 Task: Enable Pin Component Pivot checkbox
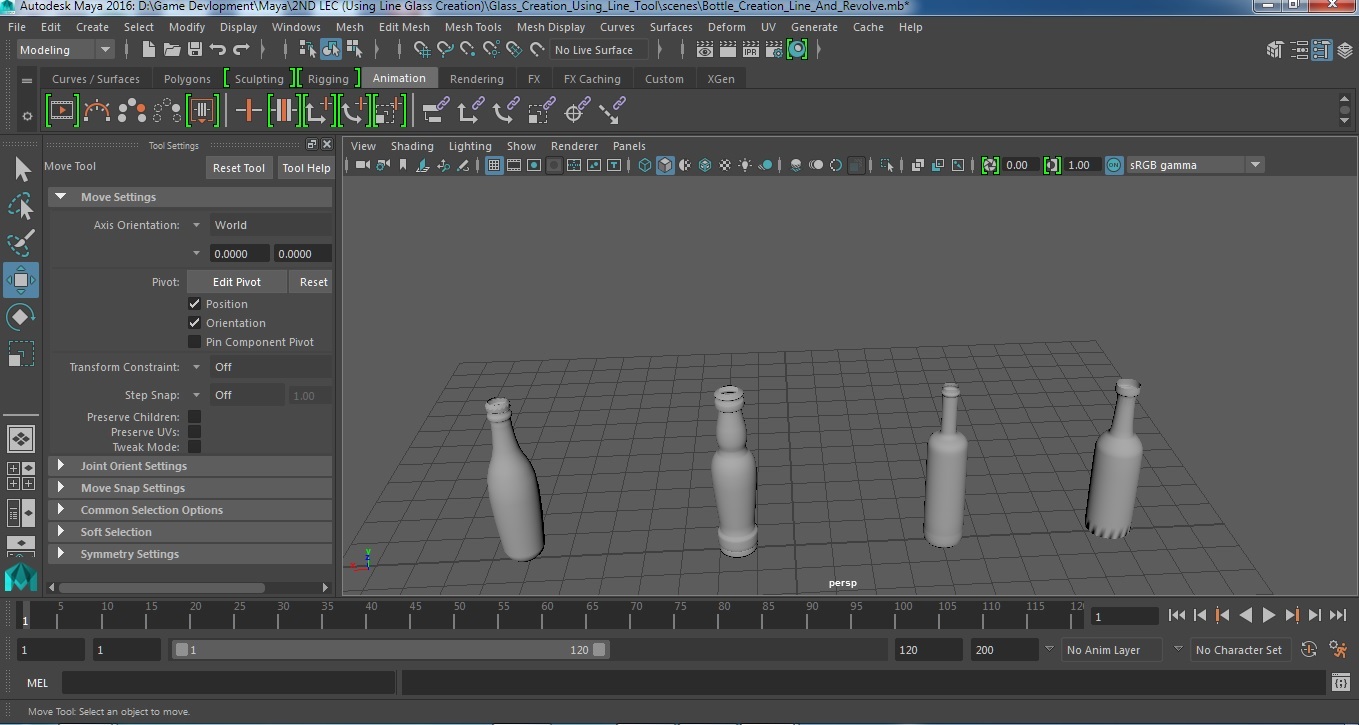click(195, 342)
